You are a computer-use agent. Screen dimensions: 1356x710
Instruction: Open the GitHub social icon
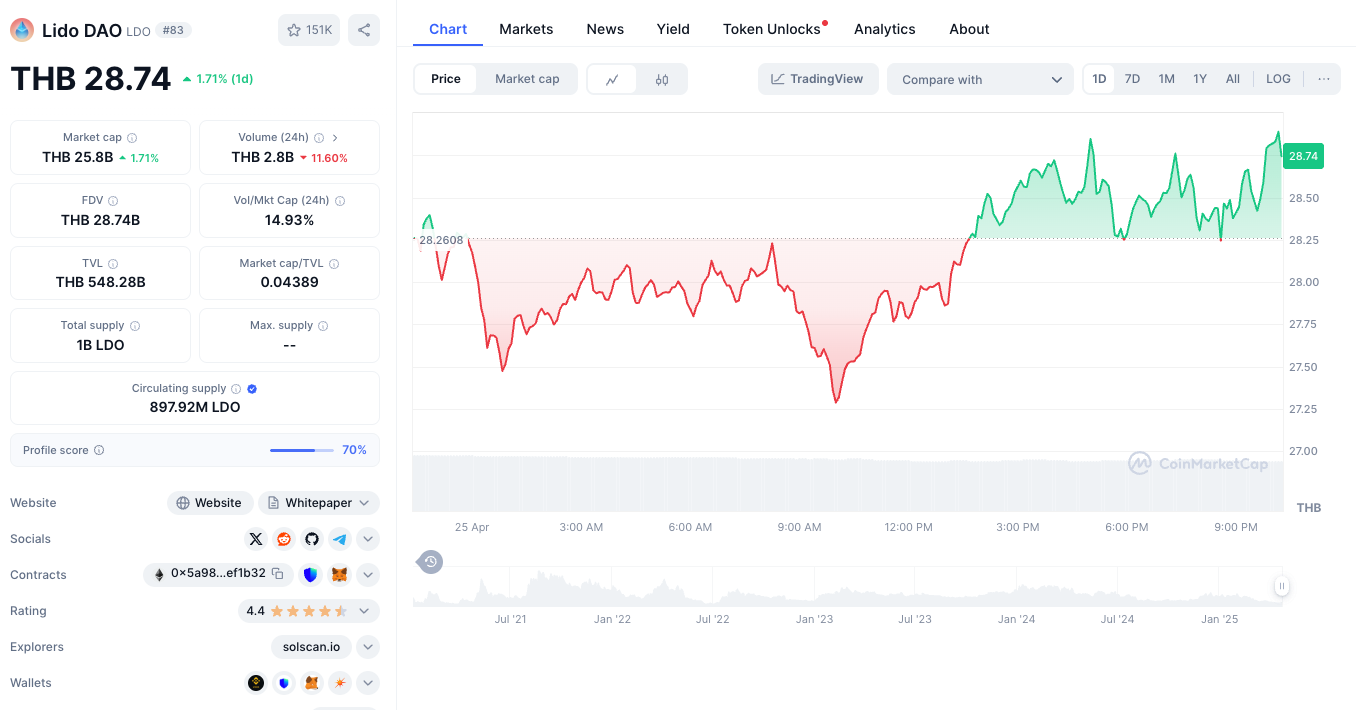(312, 539)
